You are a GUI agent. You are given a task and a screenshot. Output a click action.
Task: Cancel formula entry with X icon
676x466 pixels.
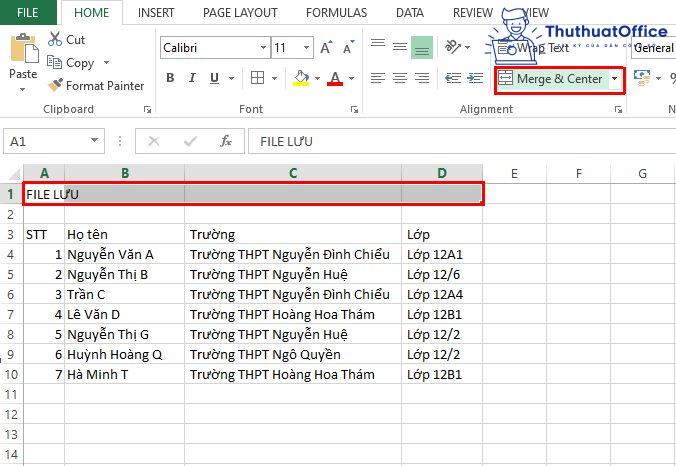click(153, 141)
